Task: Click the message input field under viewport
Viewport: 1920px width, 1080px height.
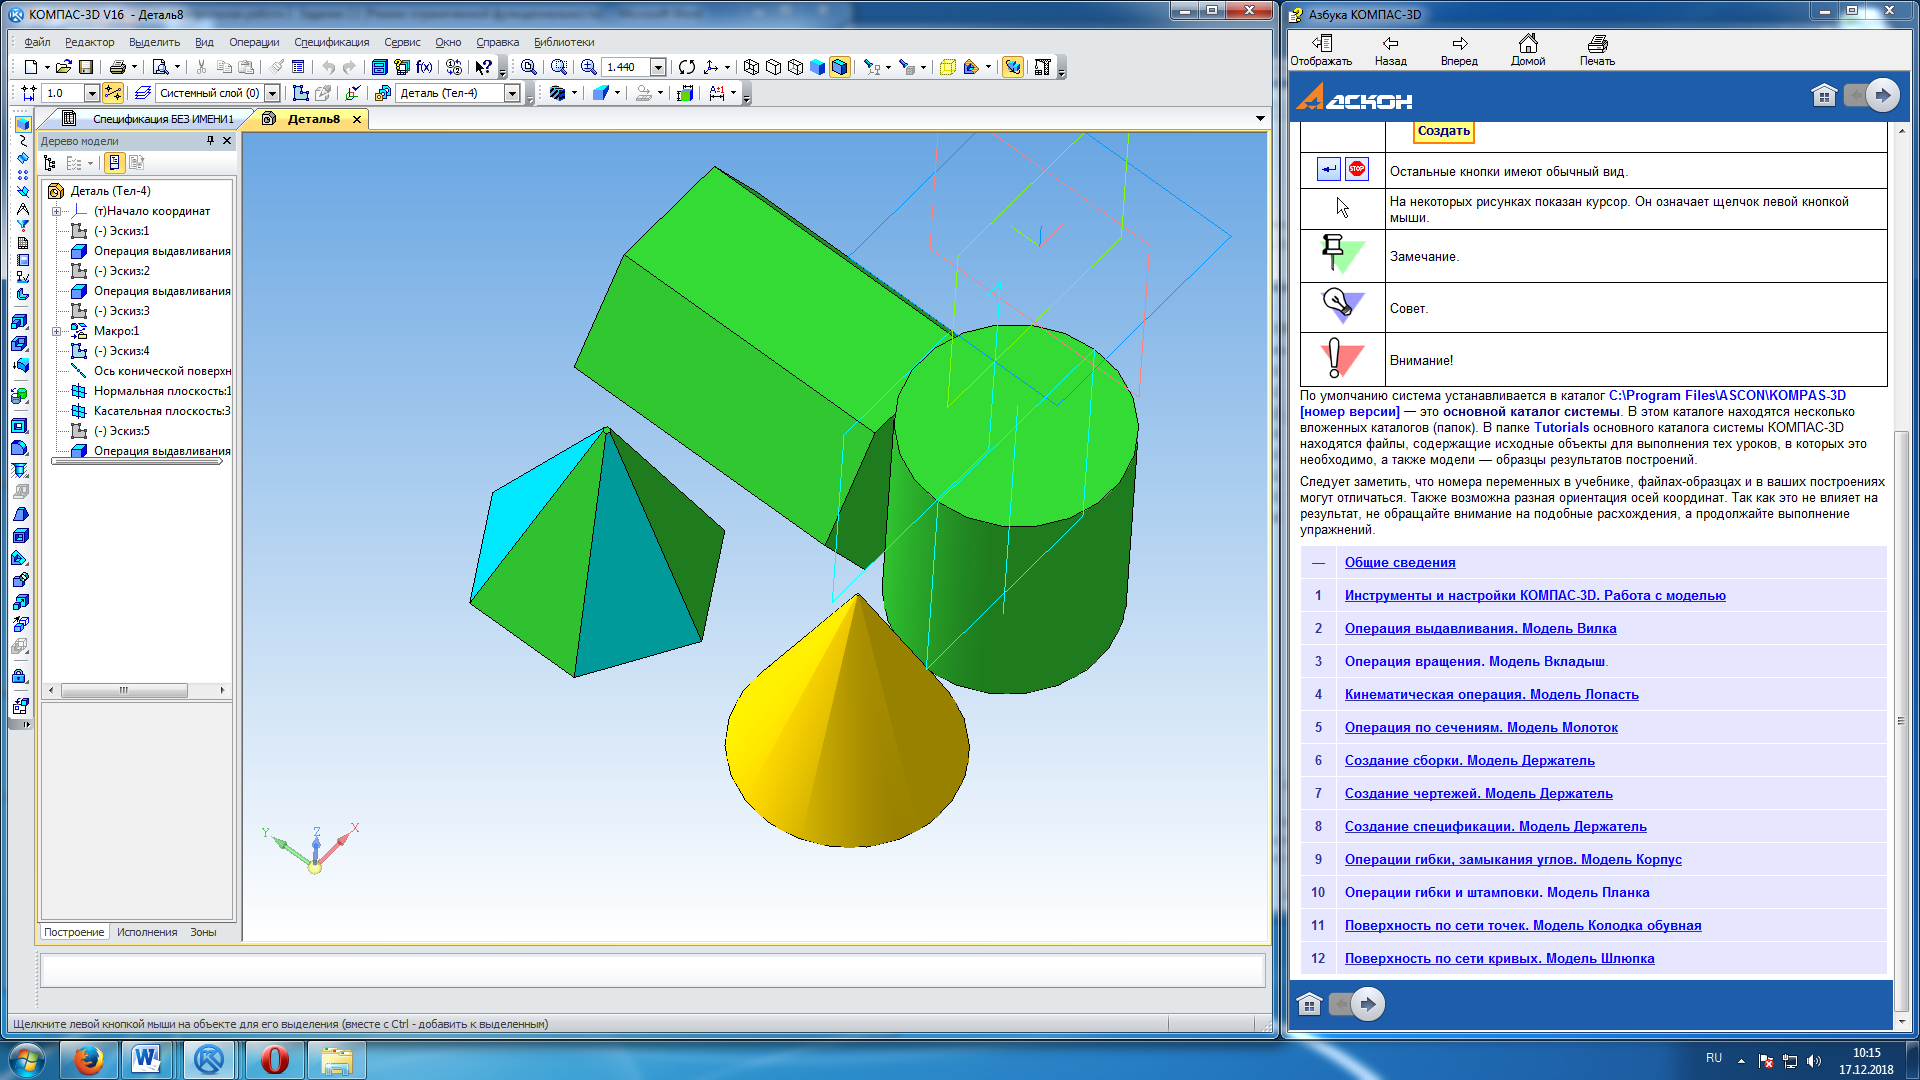Action: (x=652, y=970)
